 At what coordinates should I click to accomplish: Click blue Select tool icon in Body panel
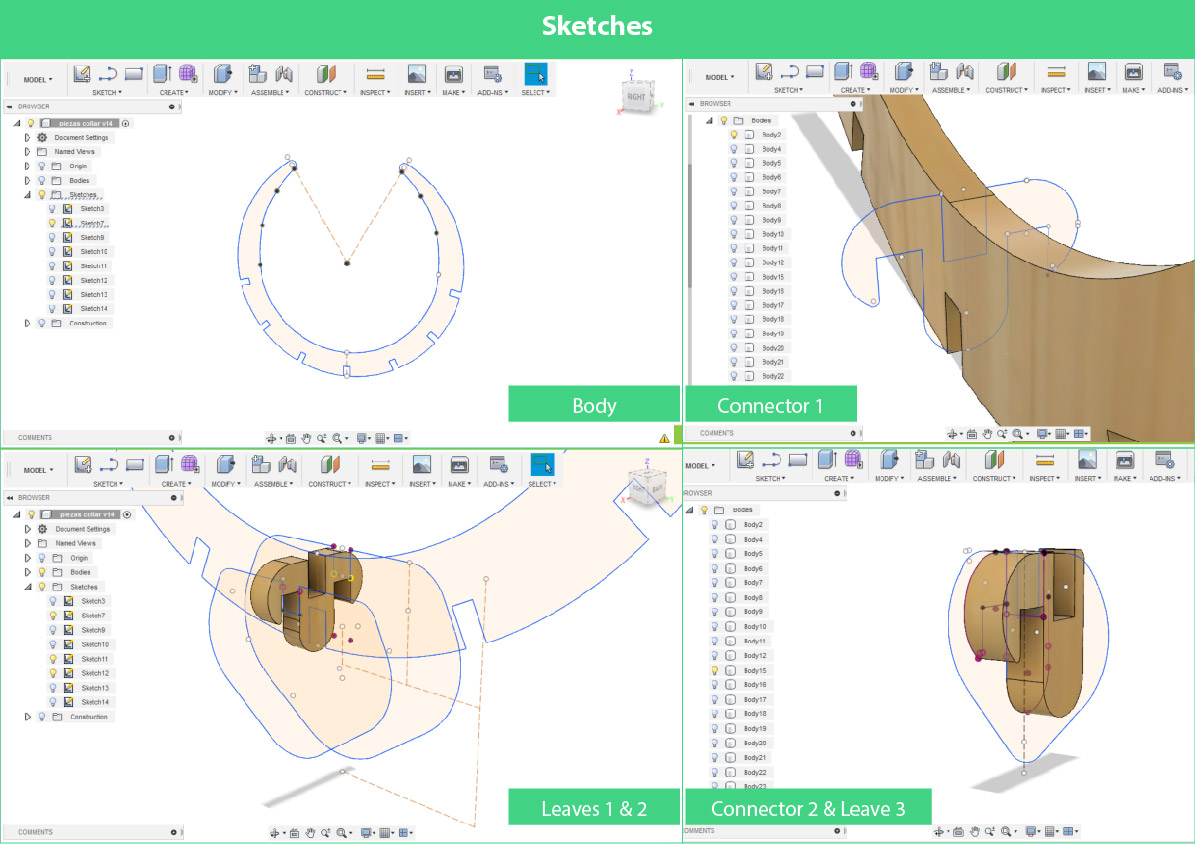coord(536,74)
